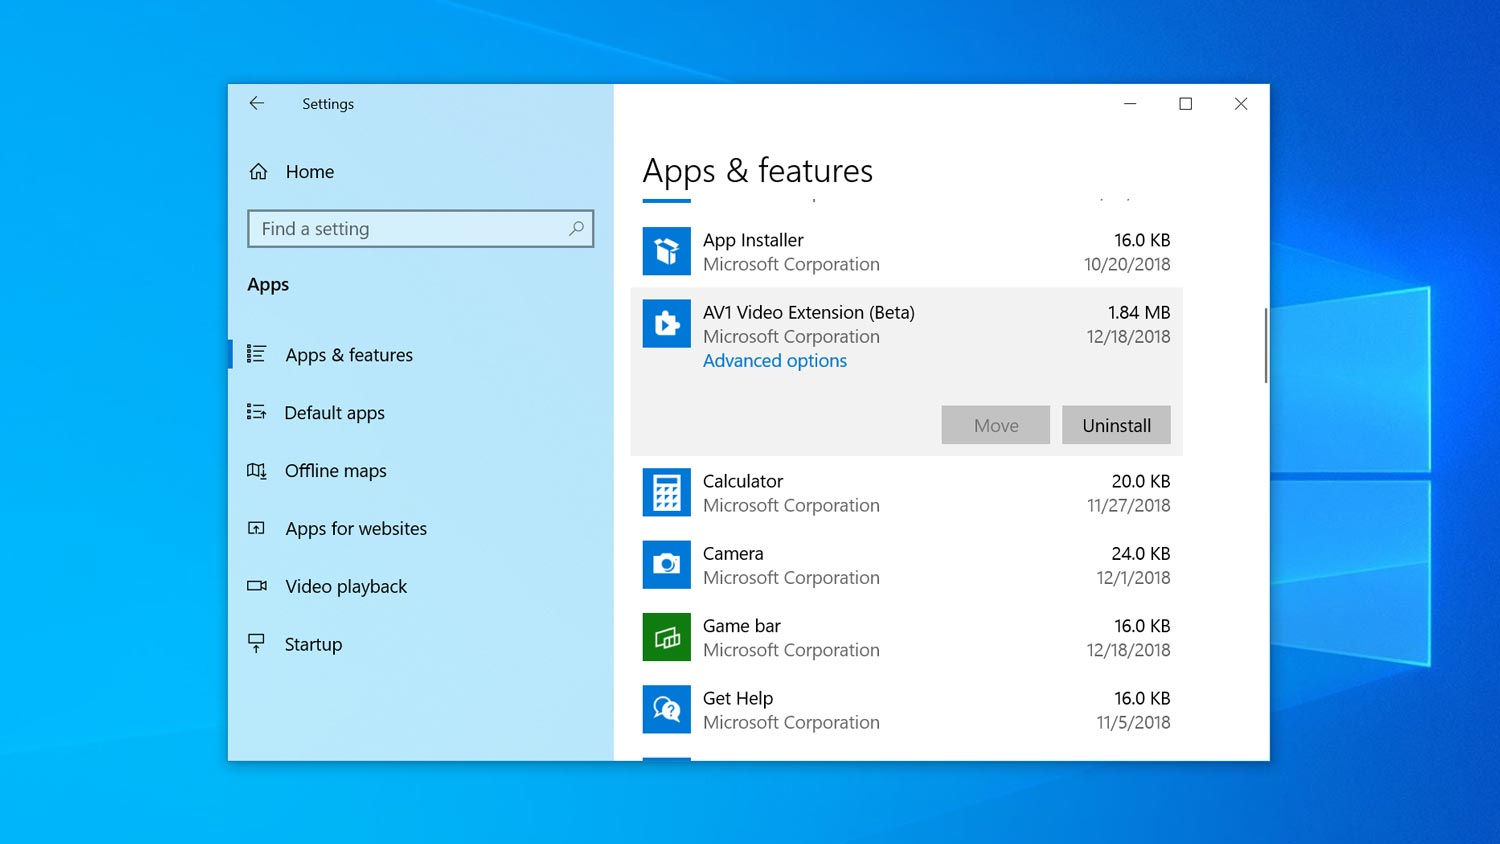Select the Video playback camera icon
The height and width of the screenshot is (844, 1500).
[256, 586]
